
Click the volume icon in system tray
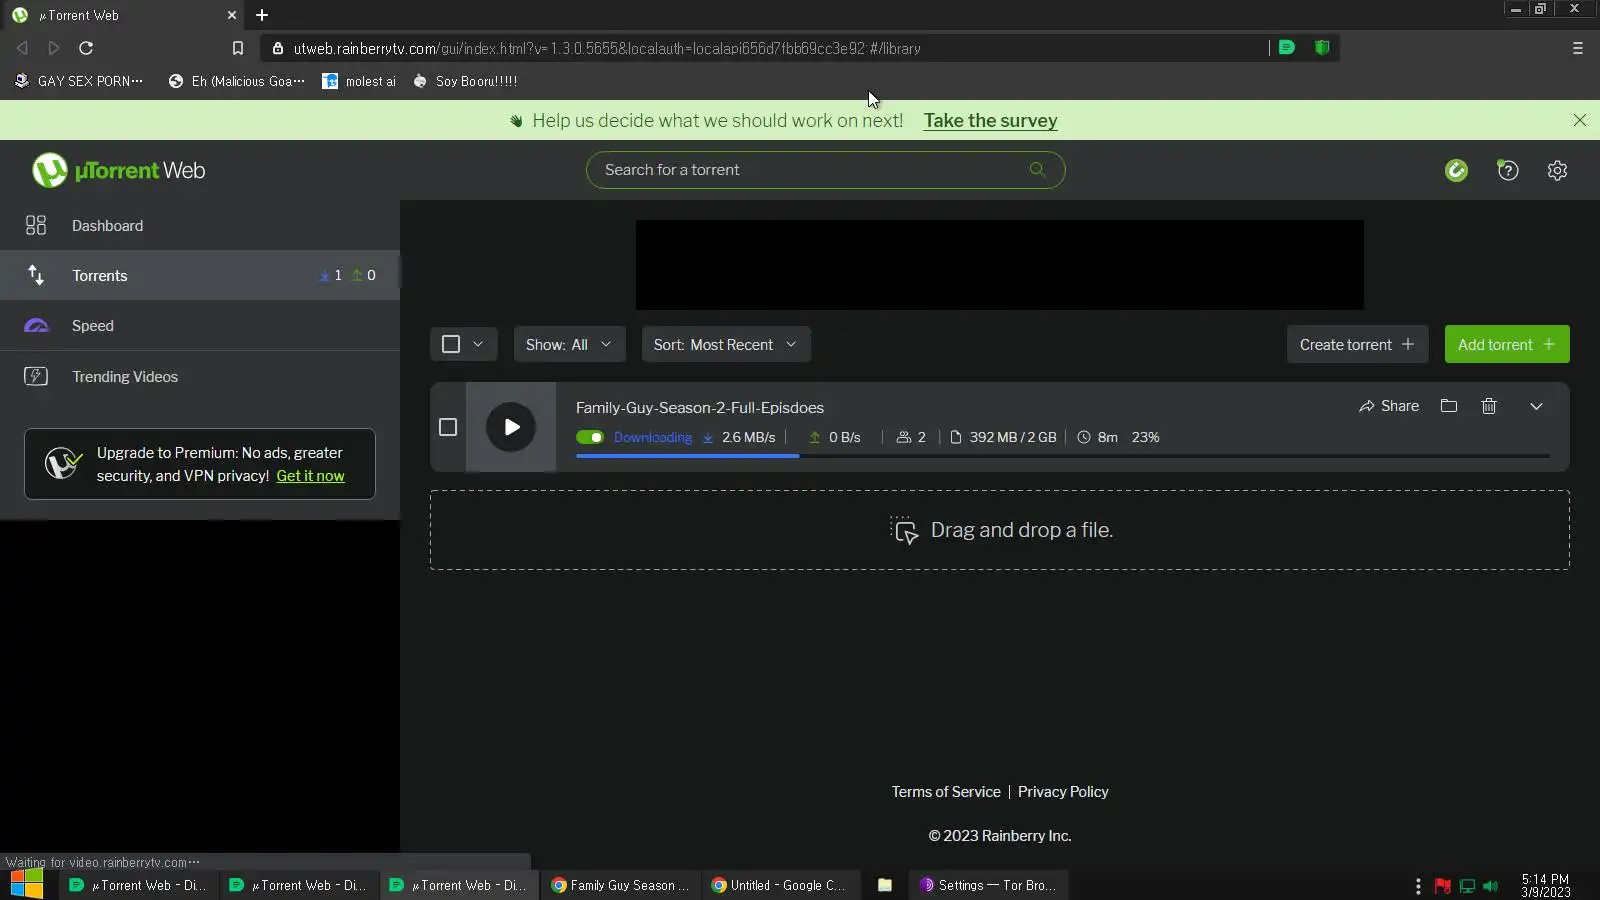click(1491, 886)
